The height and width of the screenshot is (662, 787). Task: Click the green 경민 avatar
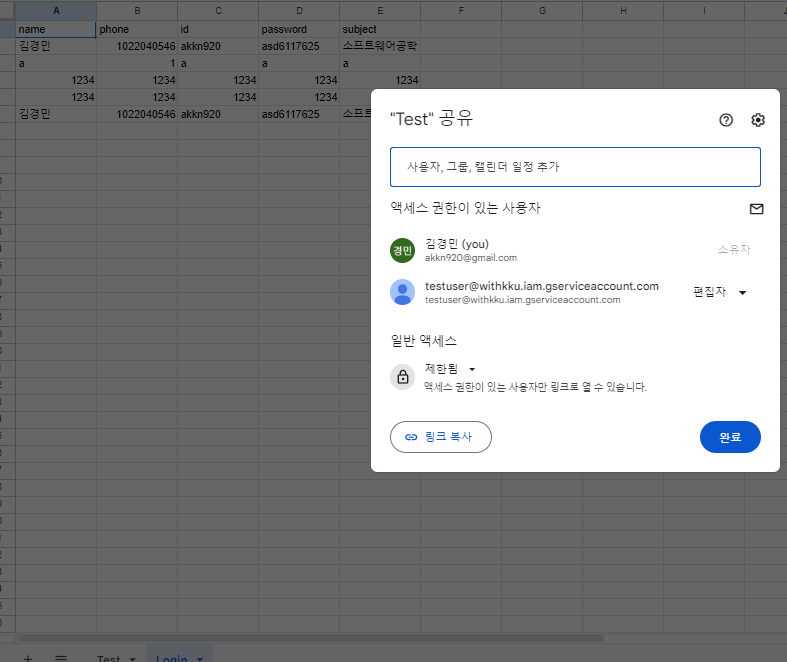click(x=403, y=250)
